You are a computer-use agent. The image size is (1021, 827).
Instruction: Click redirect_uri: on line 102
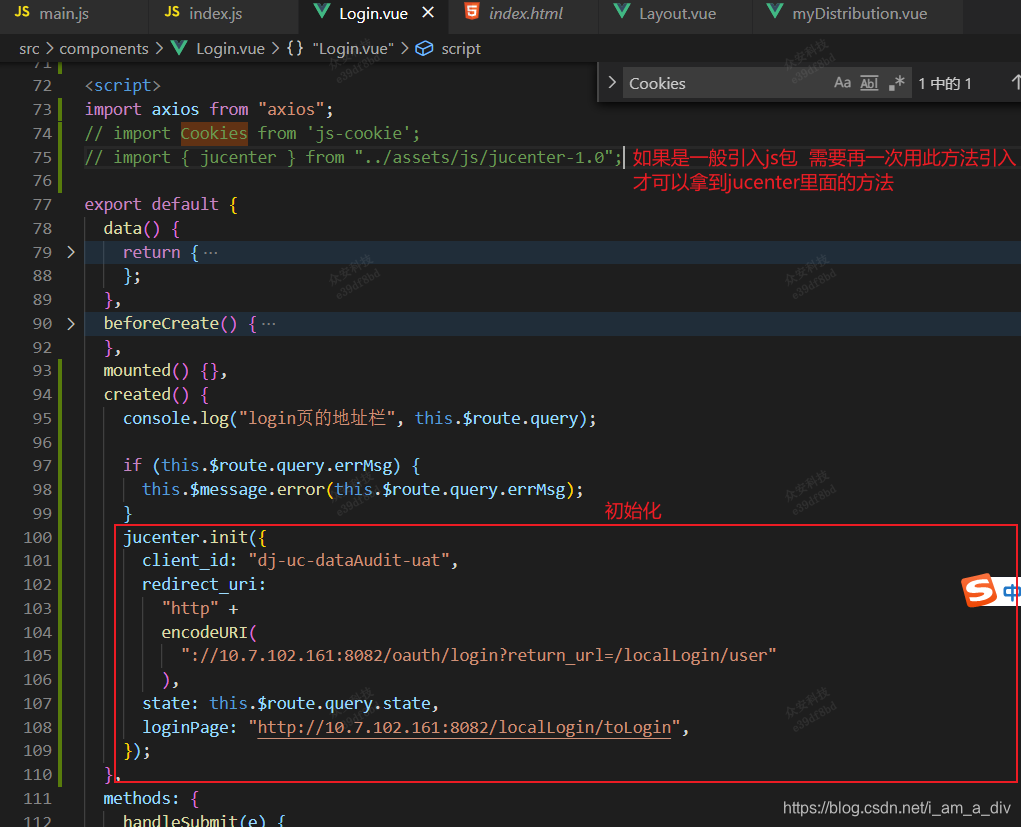coord(204,585)
